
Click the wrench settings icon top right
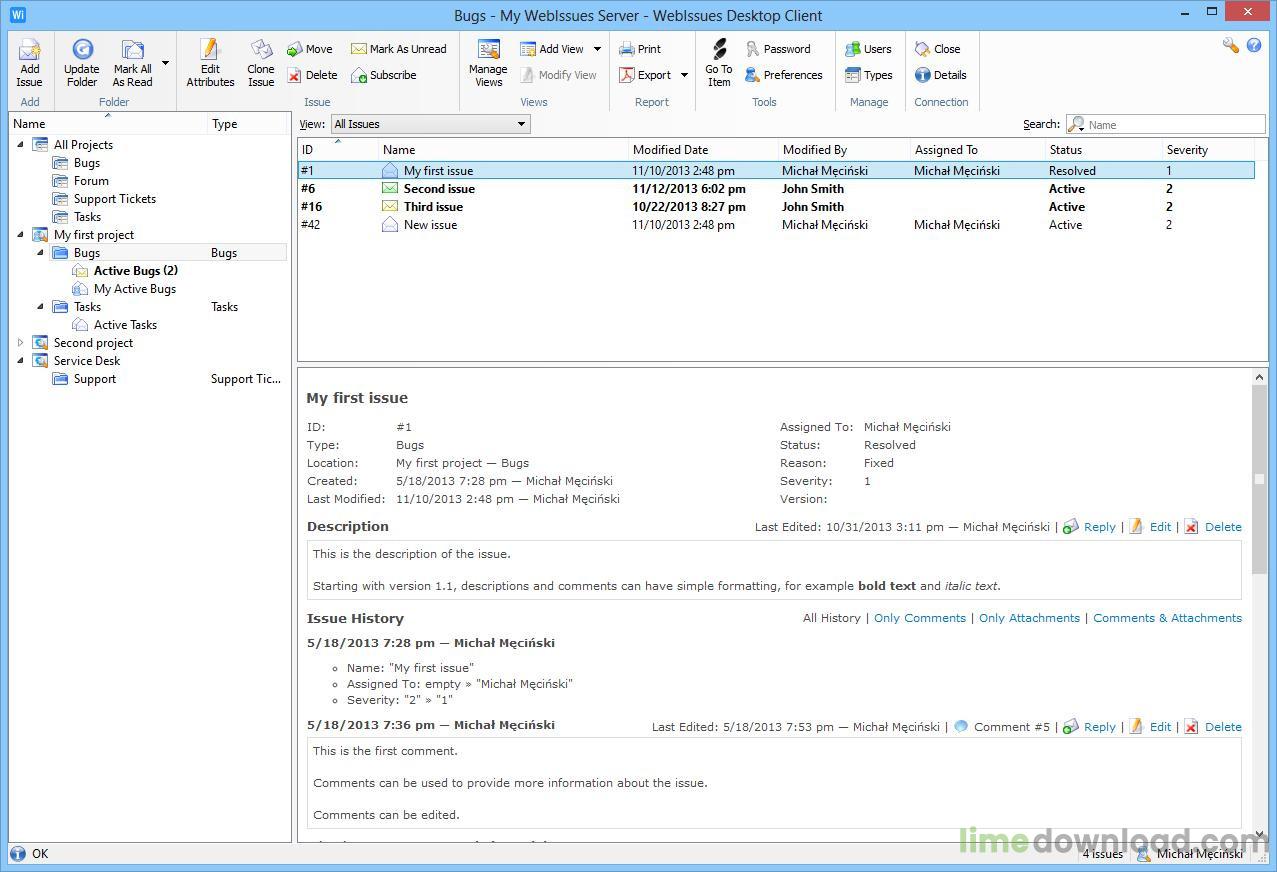coord(1231,46)
